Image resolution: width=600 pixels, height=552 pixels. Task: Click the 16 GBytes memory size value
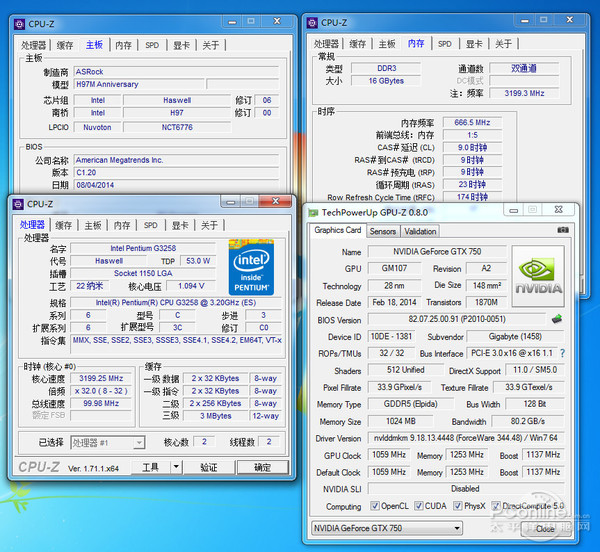[x=386, y=81]
